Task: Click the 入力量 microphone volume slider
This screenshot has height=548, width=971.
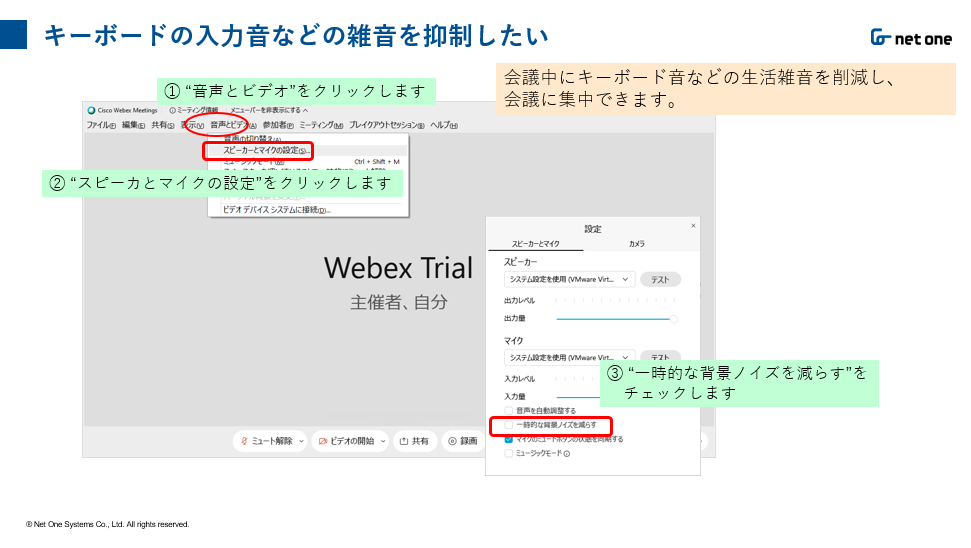Action: tap(578, 396)
